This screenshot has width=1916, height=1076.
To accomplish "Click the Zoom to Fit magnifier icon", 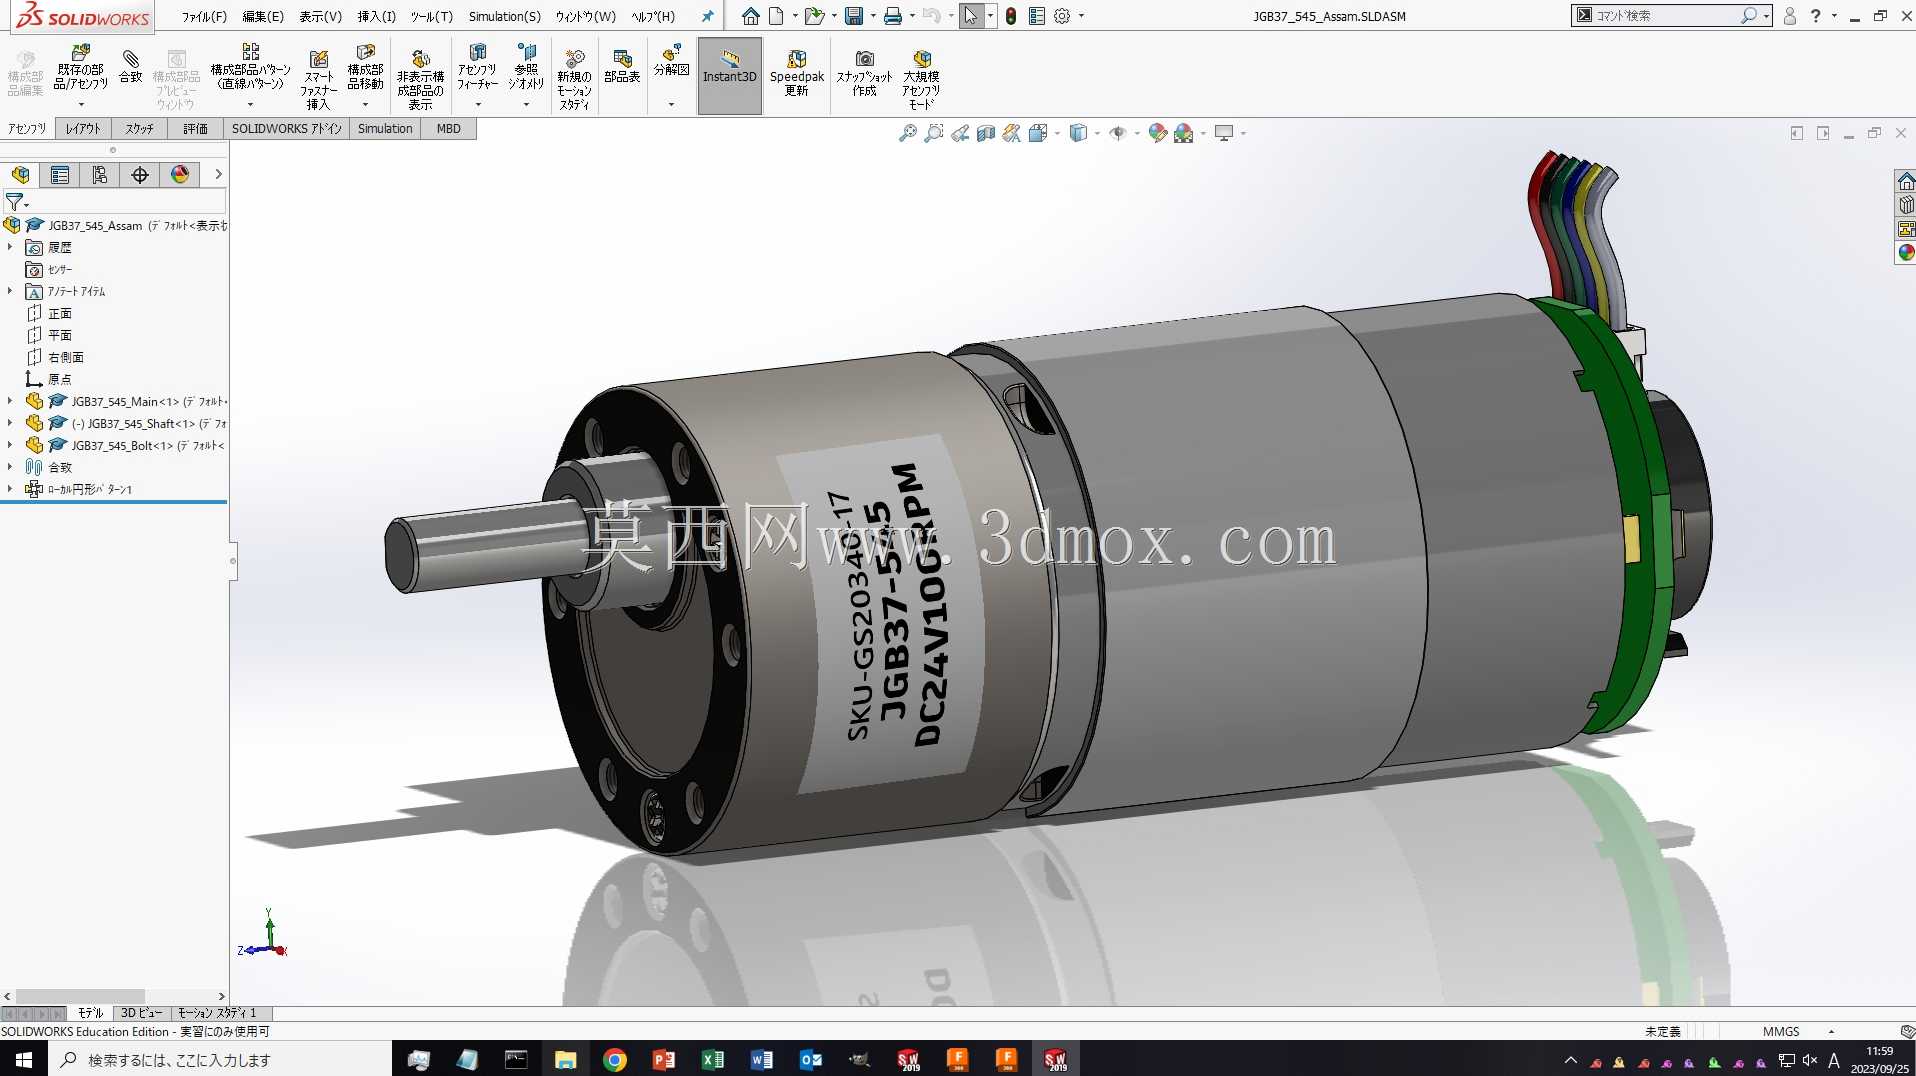I will click(x=908, y=133).
